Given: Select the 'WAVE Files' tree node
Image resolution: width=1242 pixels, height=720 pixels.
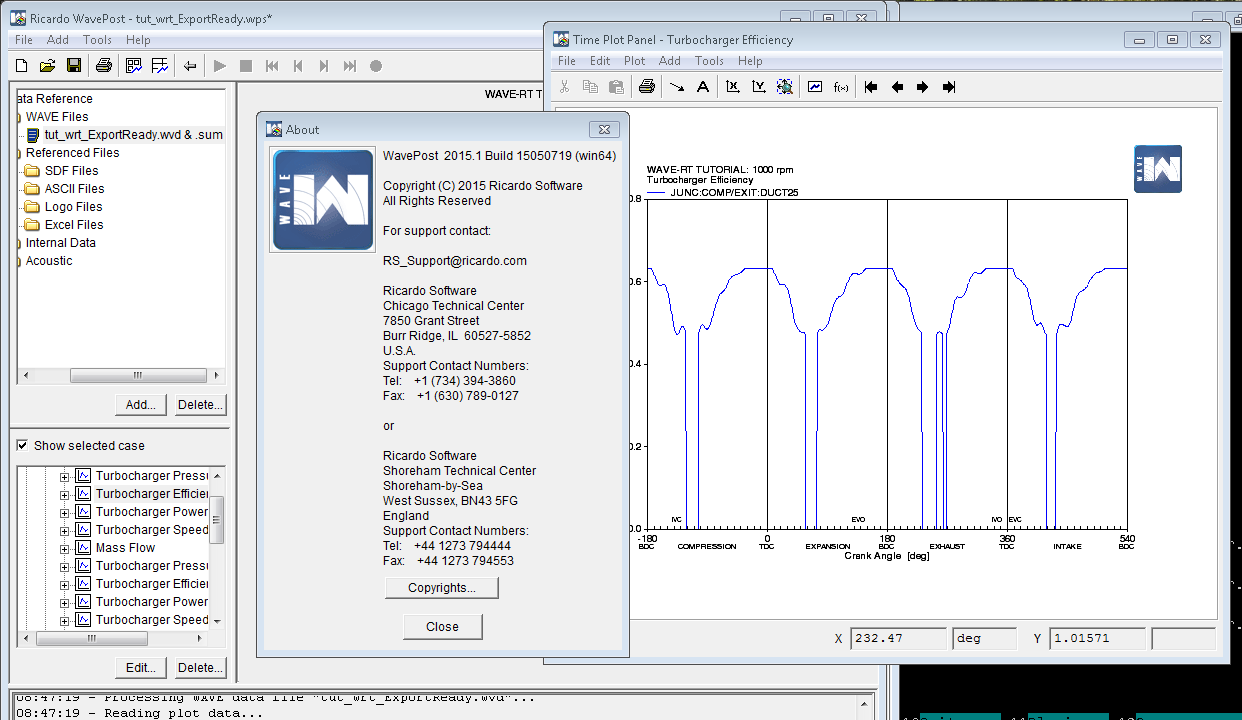Looking at the screenshot, I should [x=57, y=117].
